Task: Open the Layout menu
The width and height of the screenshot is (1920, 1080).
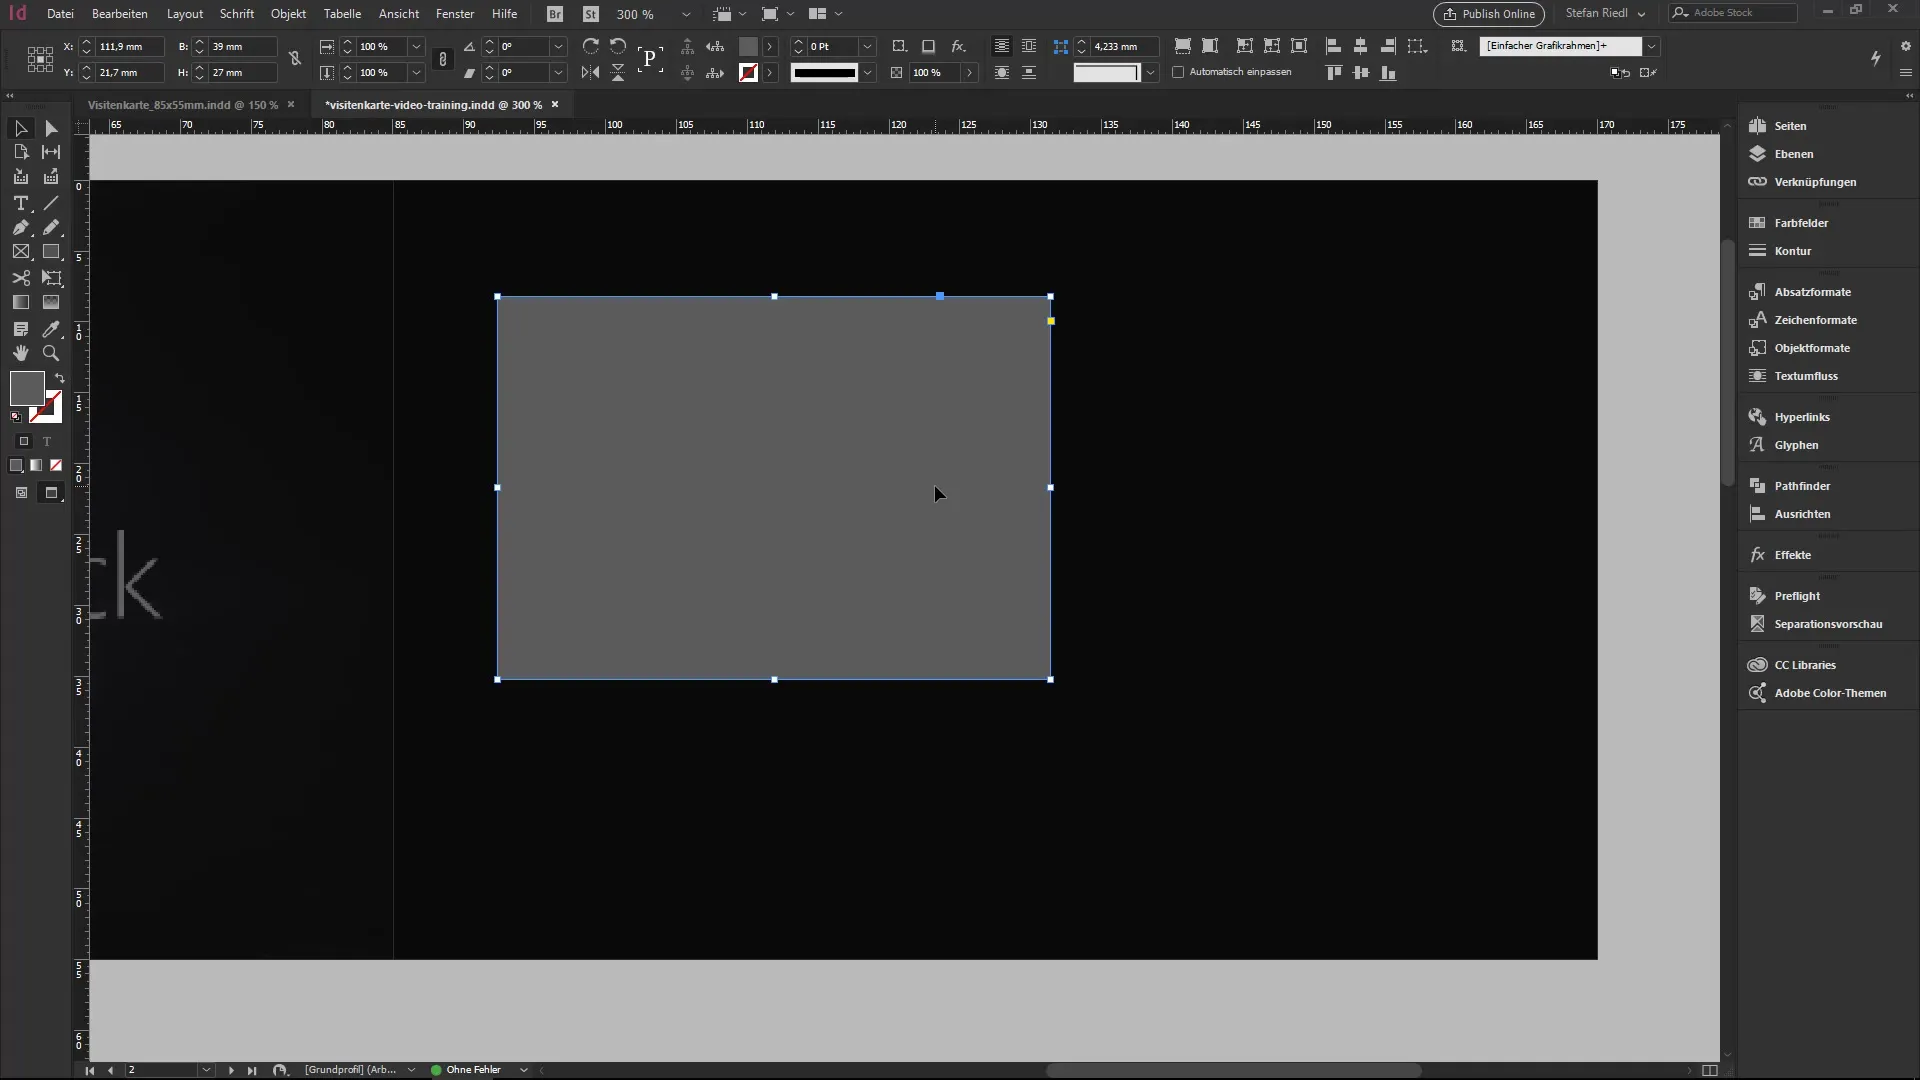Action: (x=185, y=14)
